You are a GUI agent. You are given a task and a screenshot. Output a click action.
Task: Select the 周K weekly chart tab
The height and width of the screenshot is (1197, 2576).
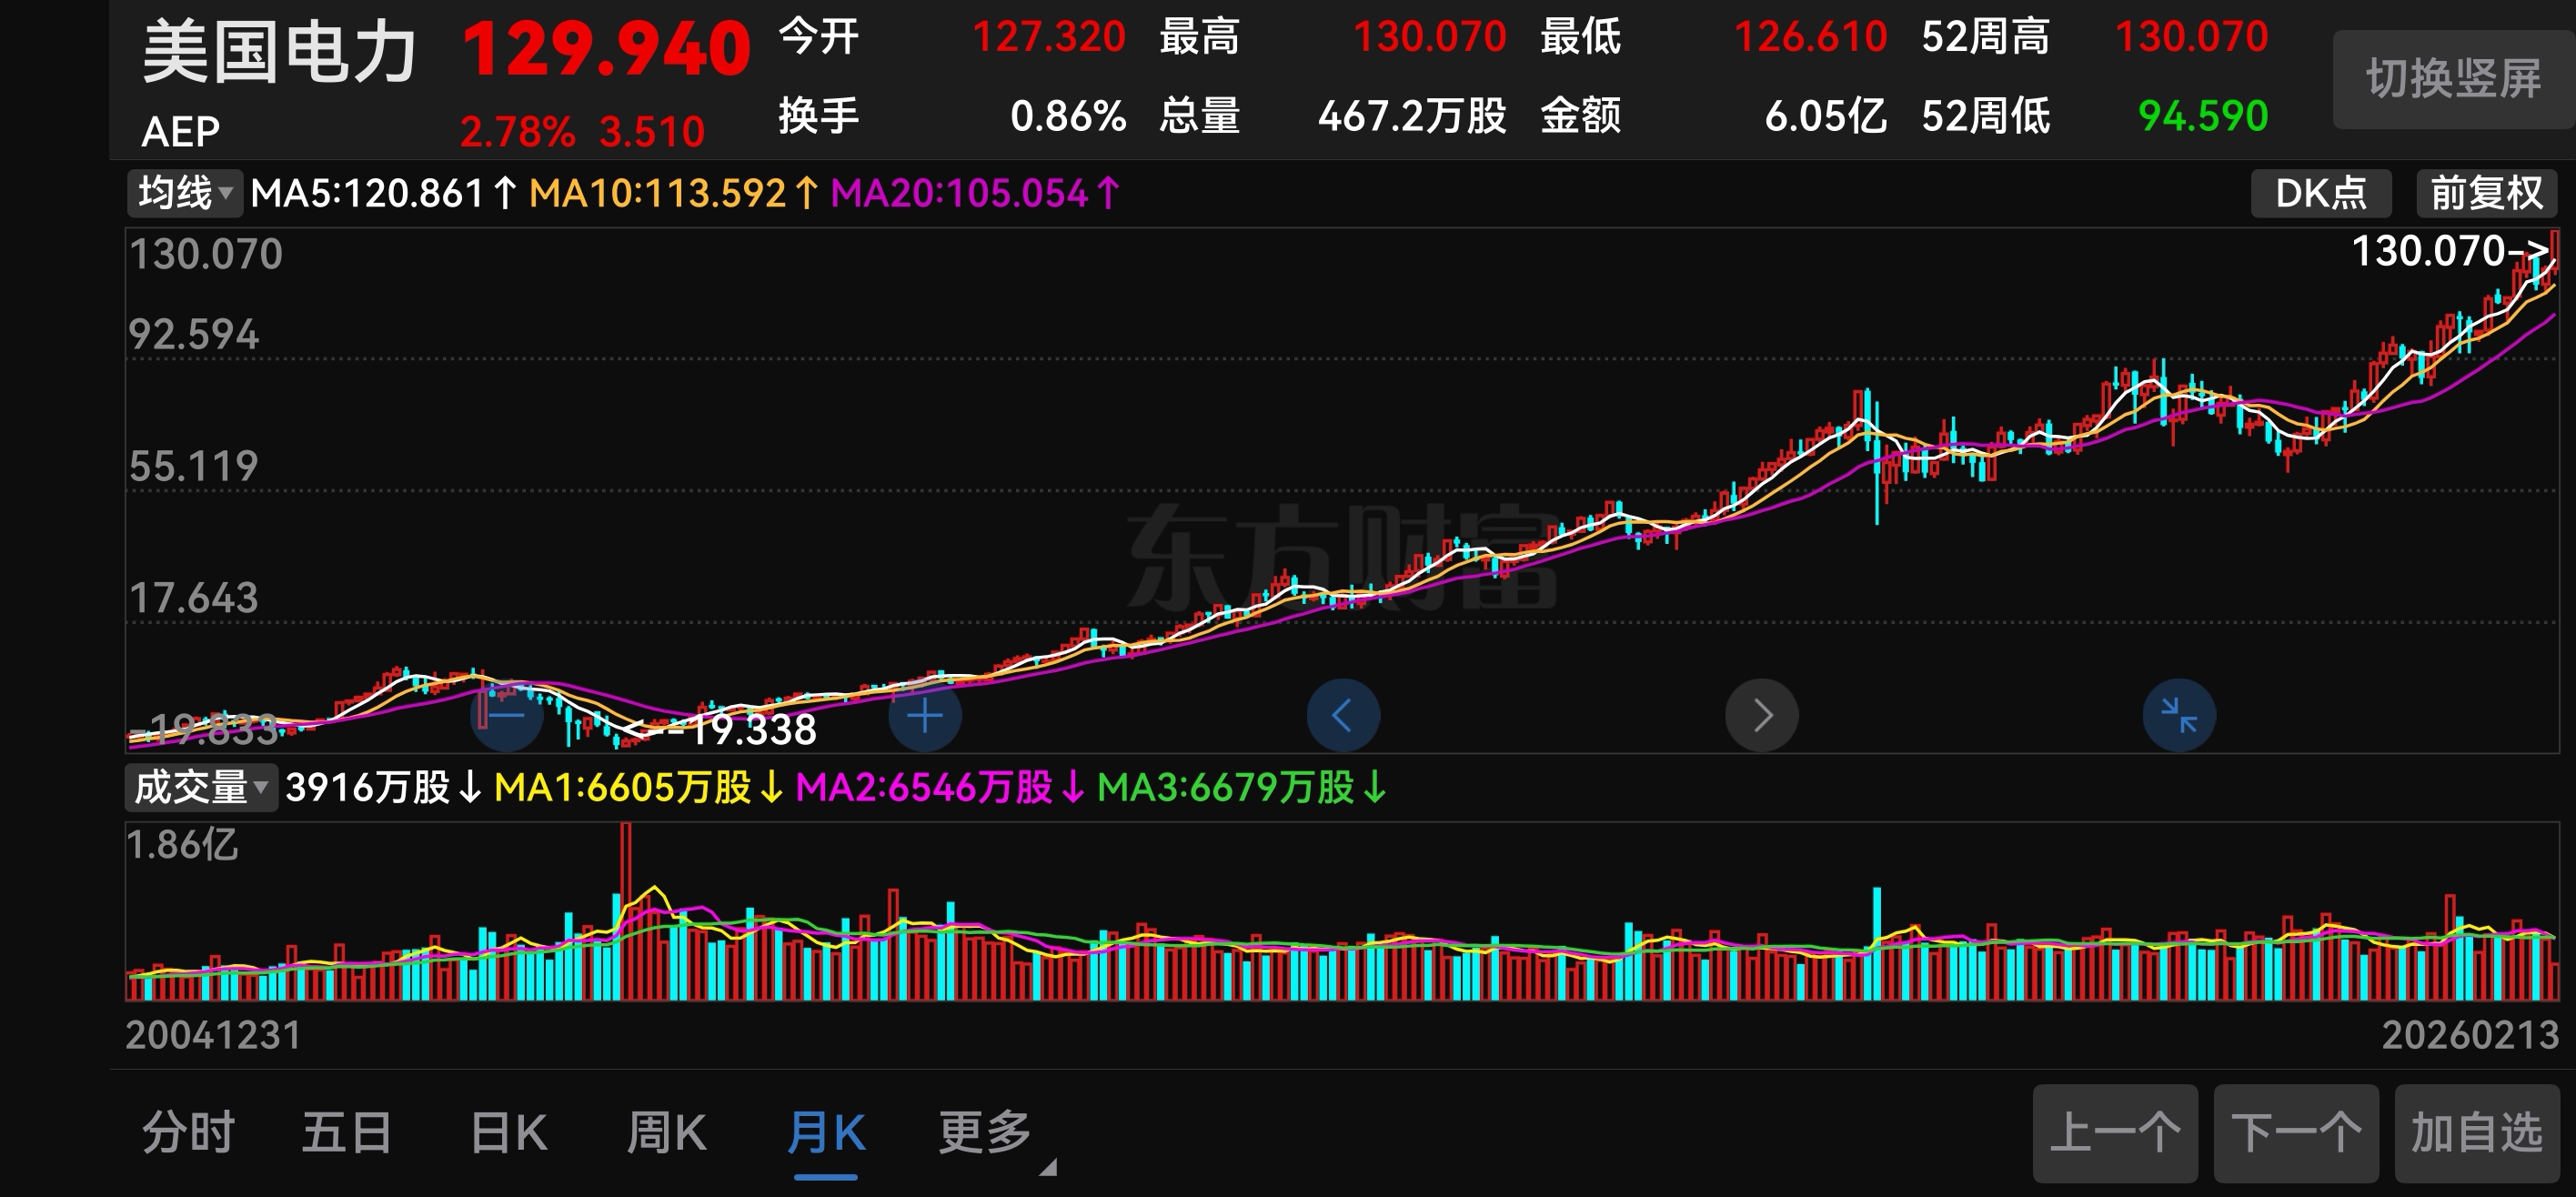click(666, 1133)
